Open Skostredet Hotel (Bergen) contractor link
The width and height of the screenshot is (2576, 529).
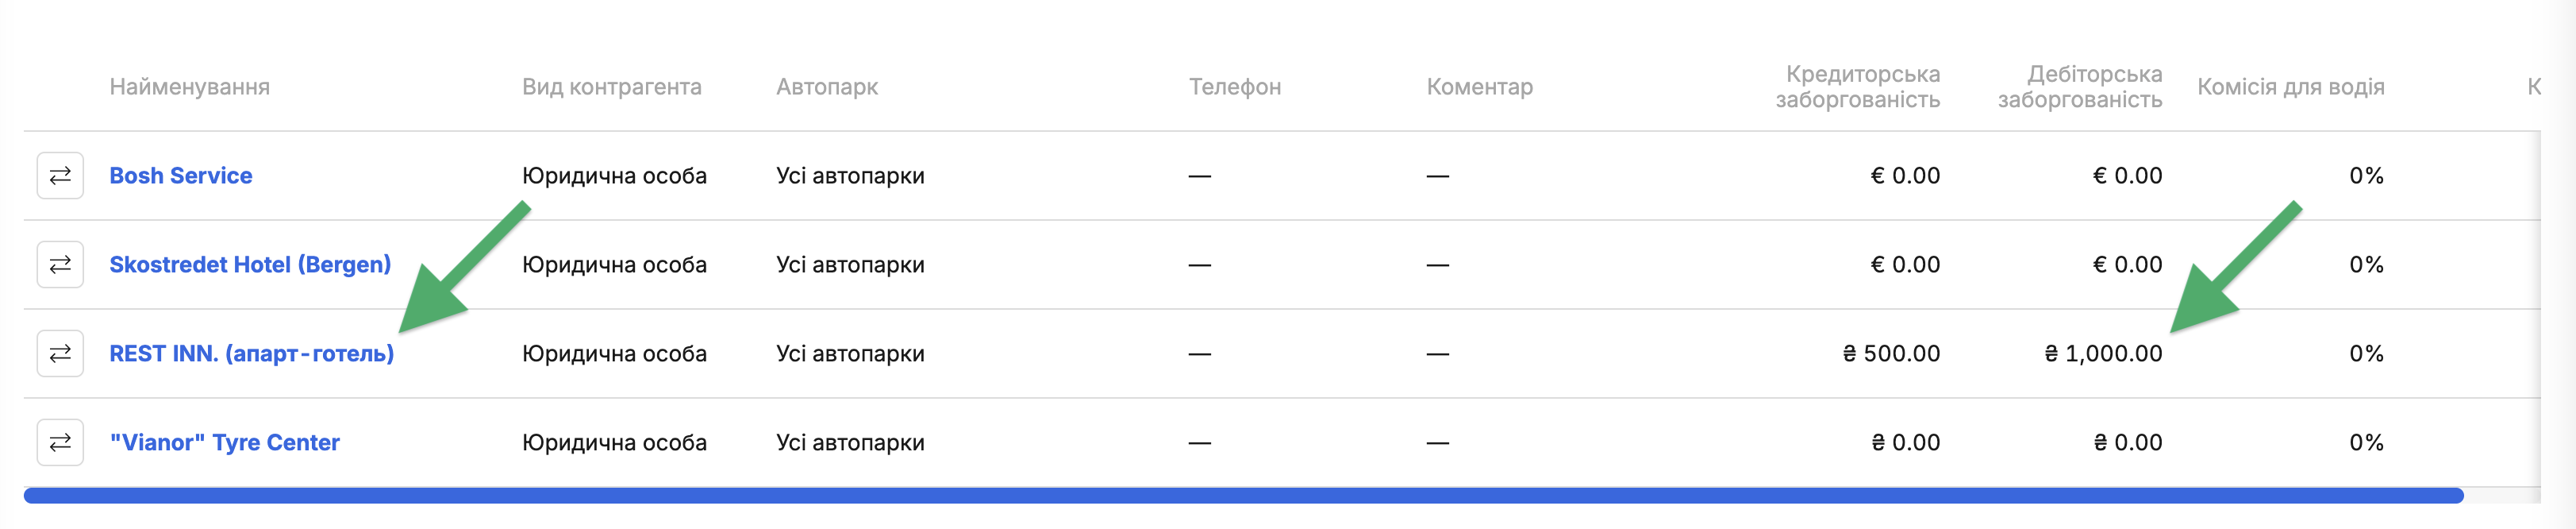point(250,265)
